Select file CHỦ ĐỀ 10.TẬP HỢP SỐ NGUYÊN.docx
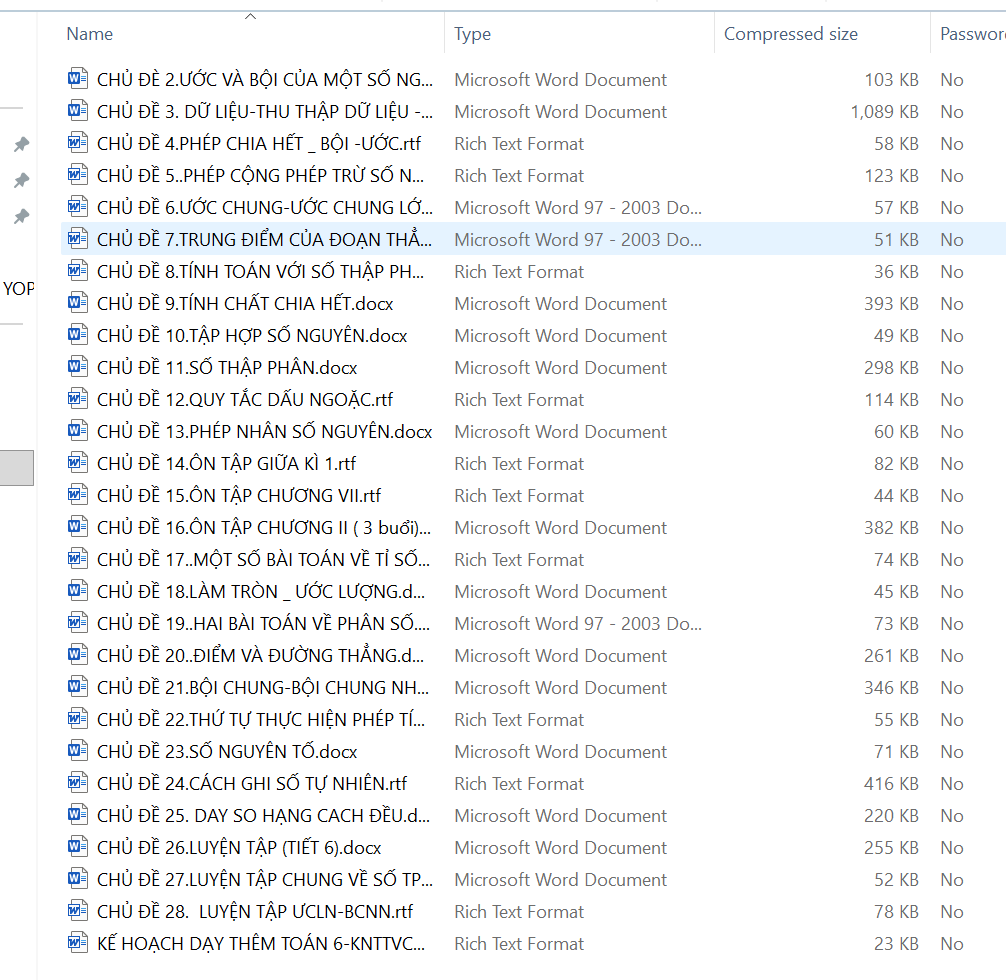Screen dimensions: 1006x980 [x=252, y=335]
